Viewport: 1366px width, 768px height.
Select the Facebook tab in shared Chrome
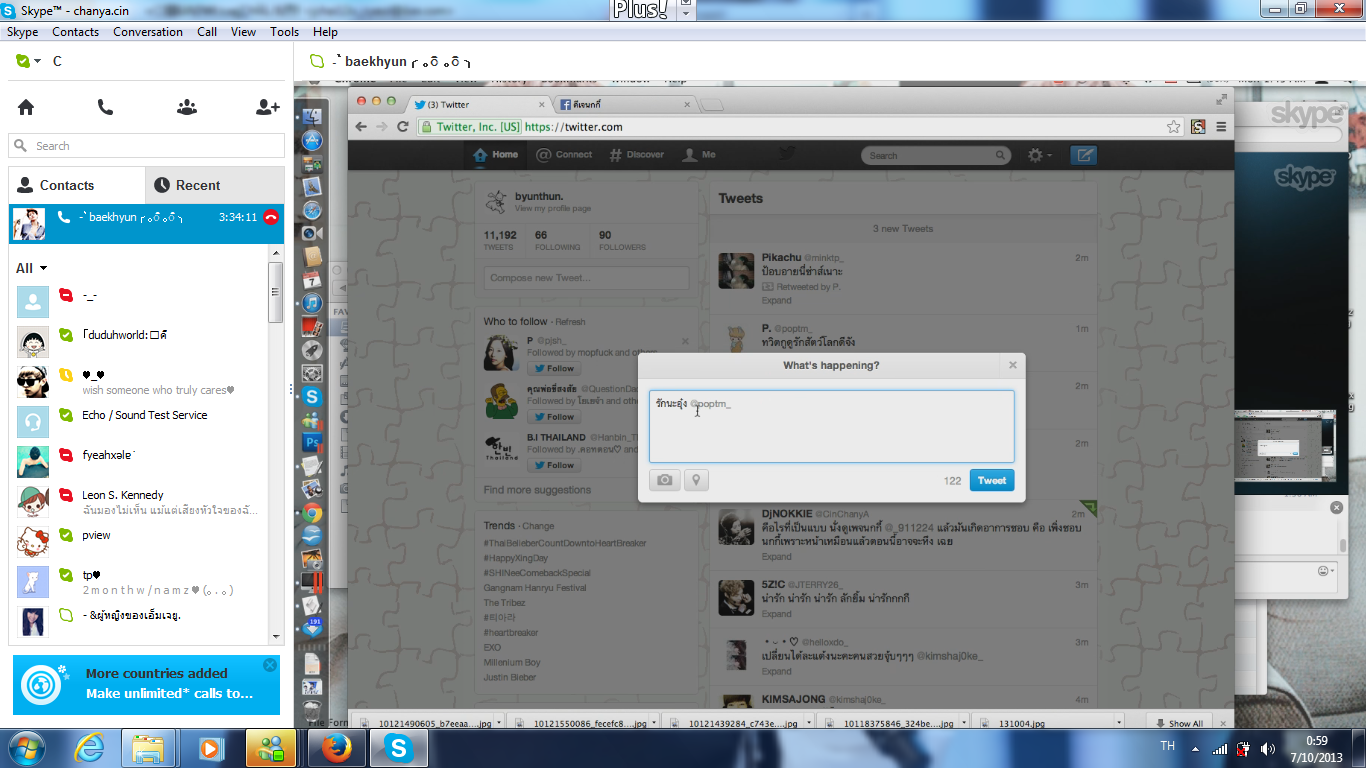point(625,104)
